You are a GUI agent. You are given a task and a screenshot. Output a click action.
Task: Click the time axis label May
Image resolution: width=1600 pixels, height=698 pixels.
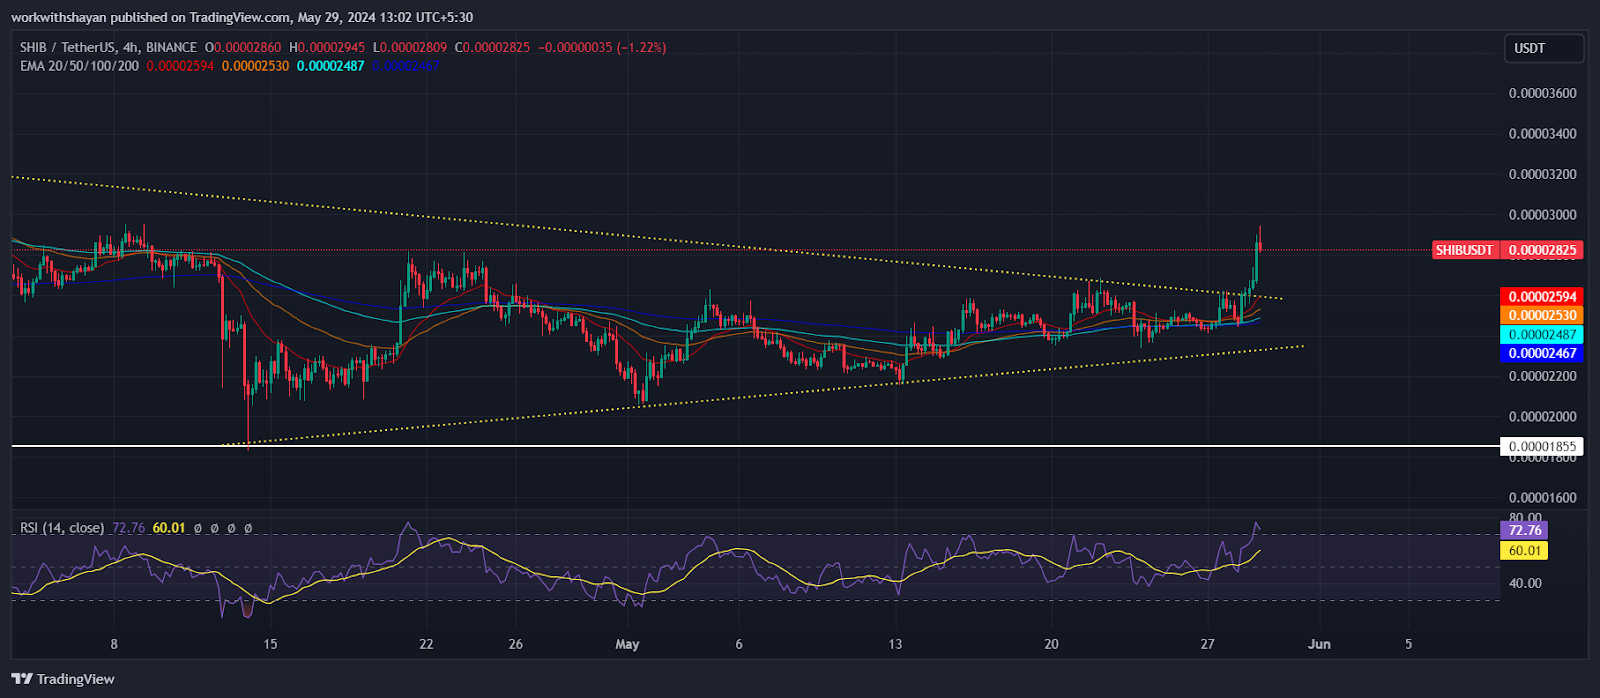coord(627,644)
